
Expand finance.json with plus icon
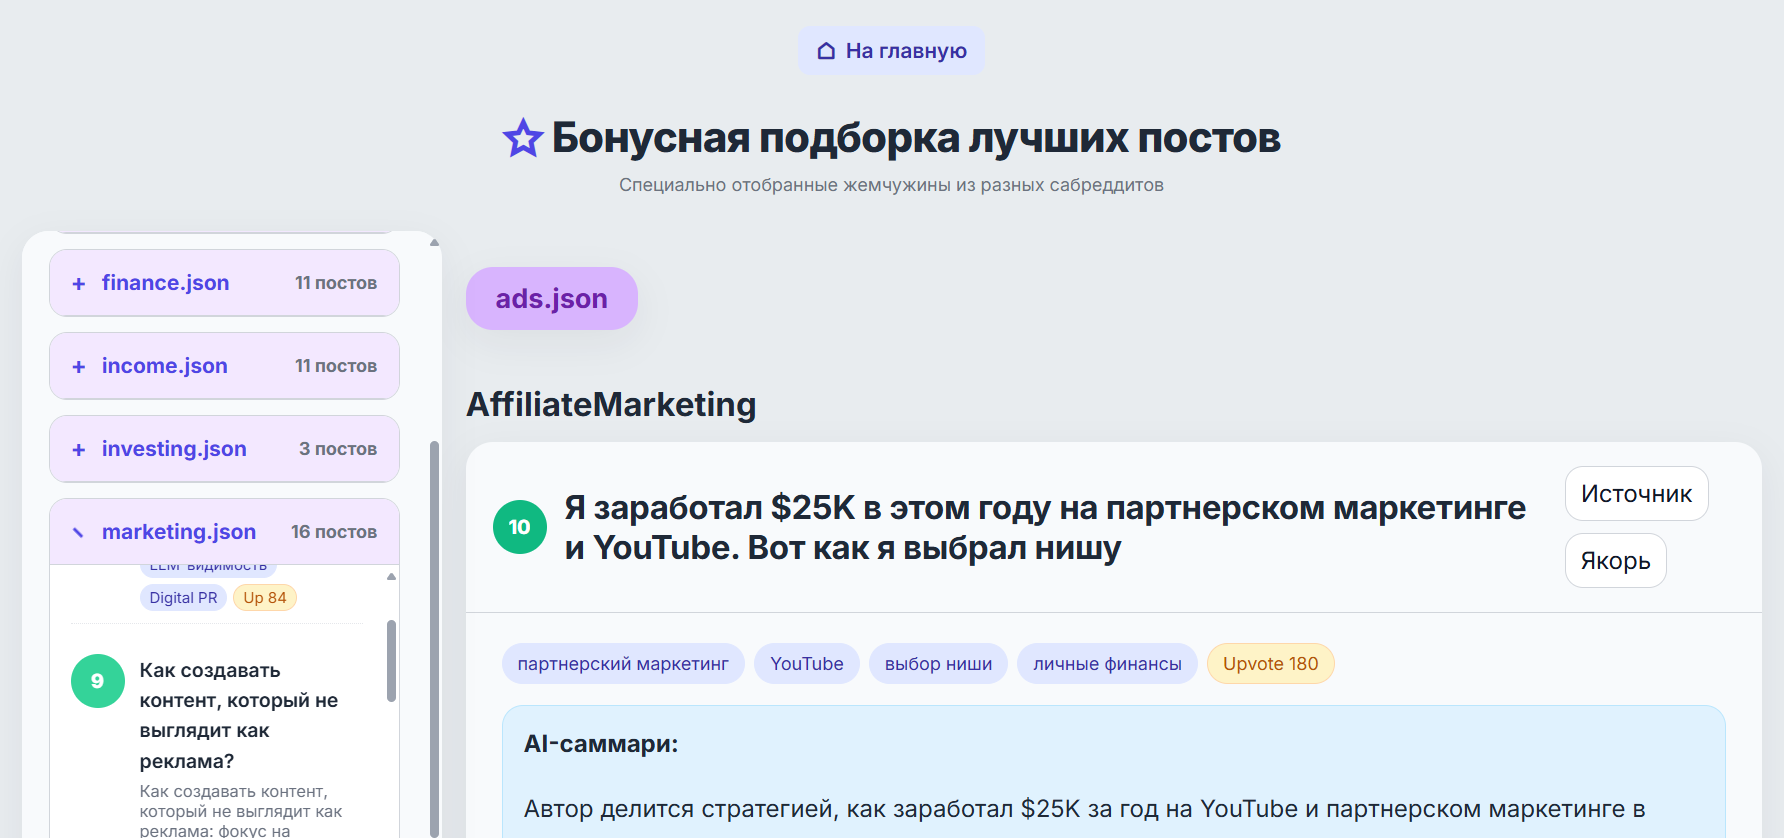click(x=79, y=284)
